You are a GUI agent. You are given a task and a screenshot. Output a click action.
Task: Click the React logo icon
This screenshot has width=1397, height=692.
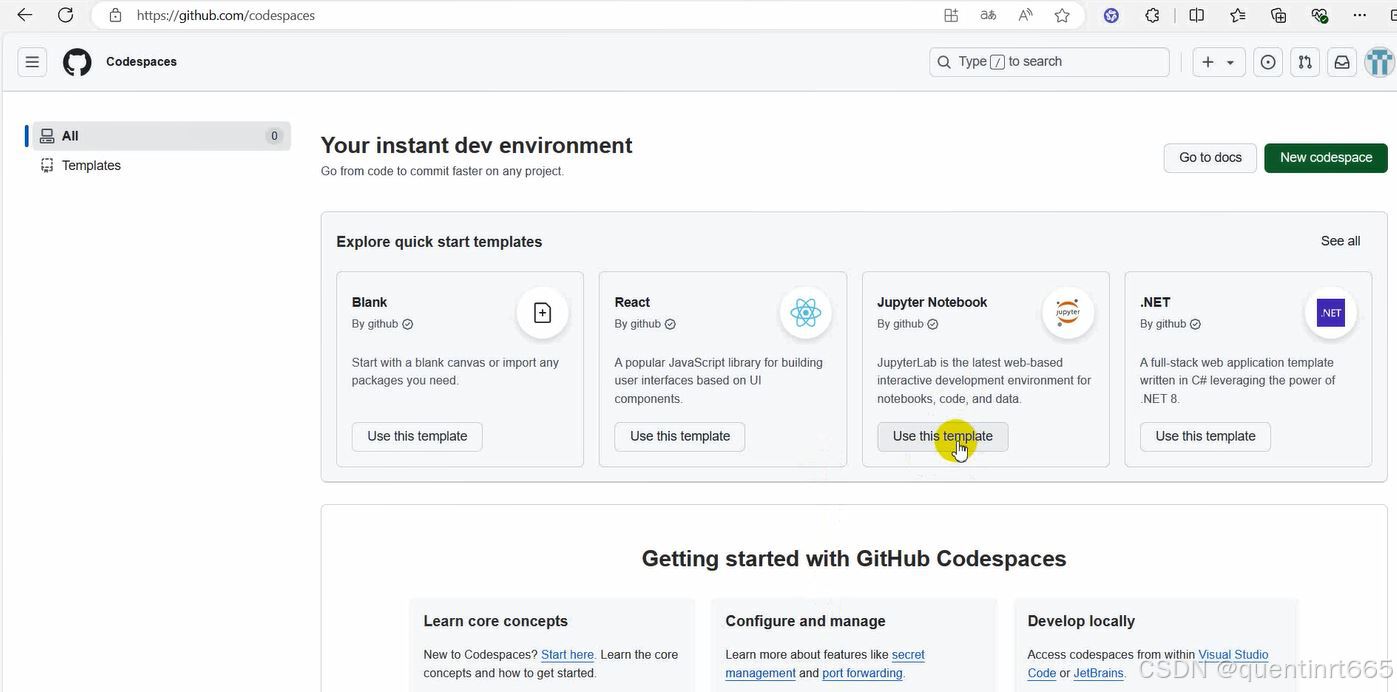click(x=805, y=313)
